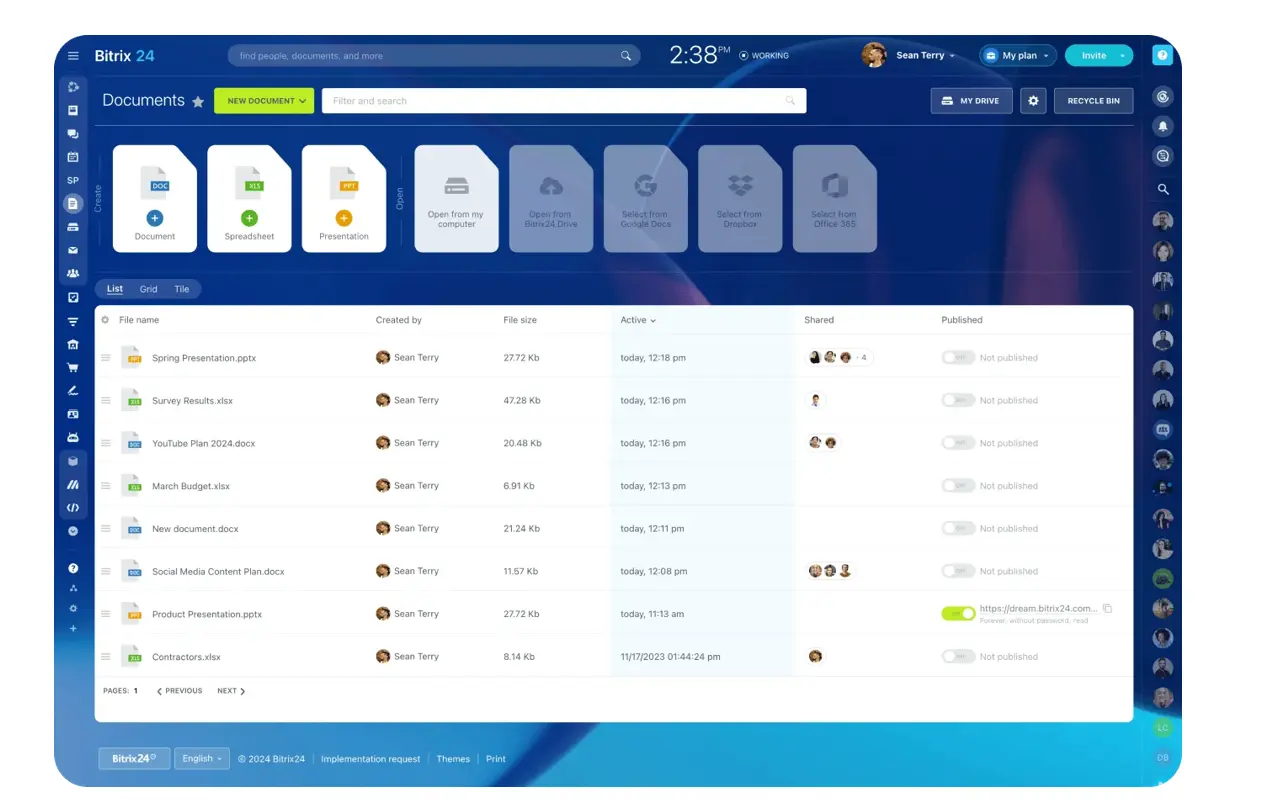1280x800 pixels.
Task: Open the Messenger icon in left sidebar
Action: pos(72,134)
